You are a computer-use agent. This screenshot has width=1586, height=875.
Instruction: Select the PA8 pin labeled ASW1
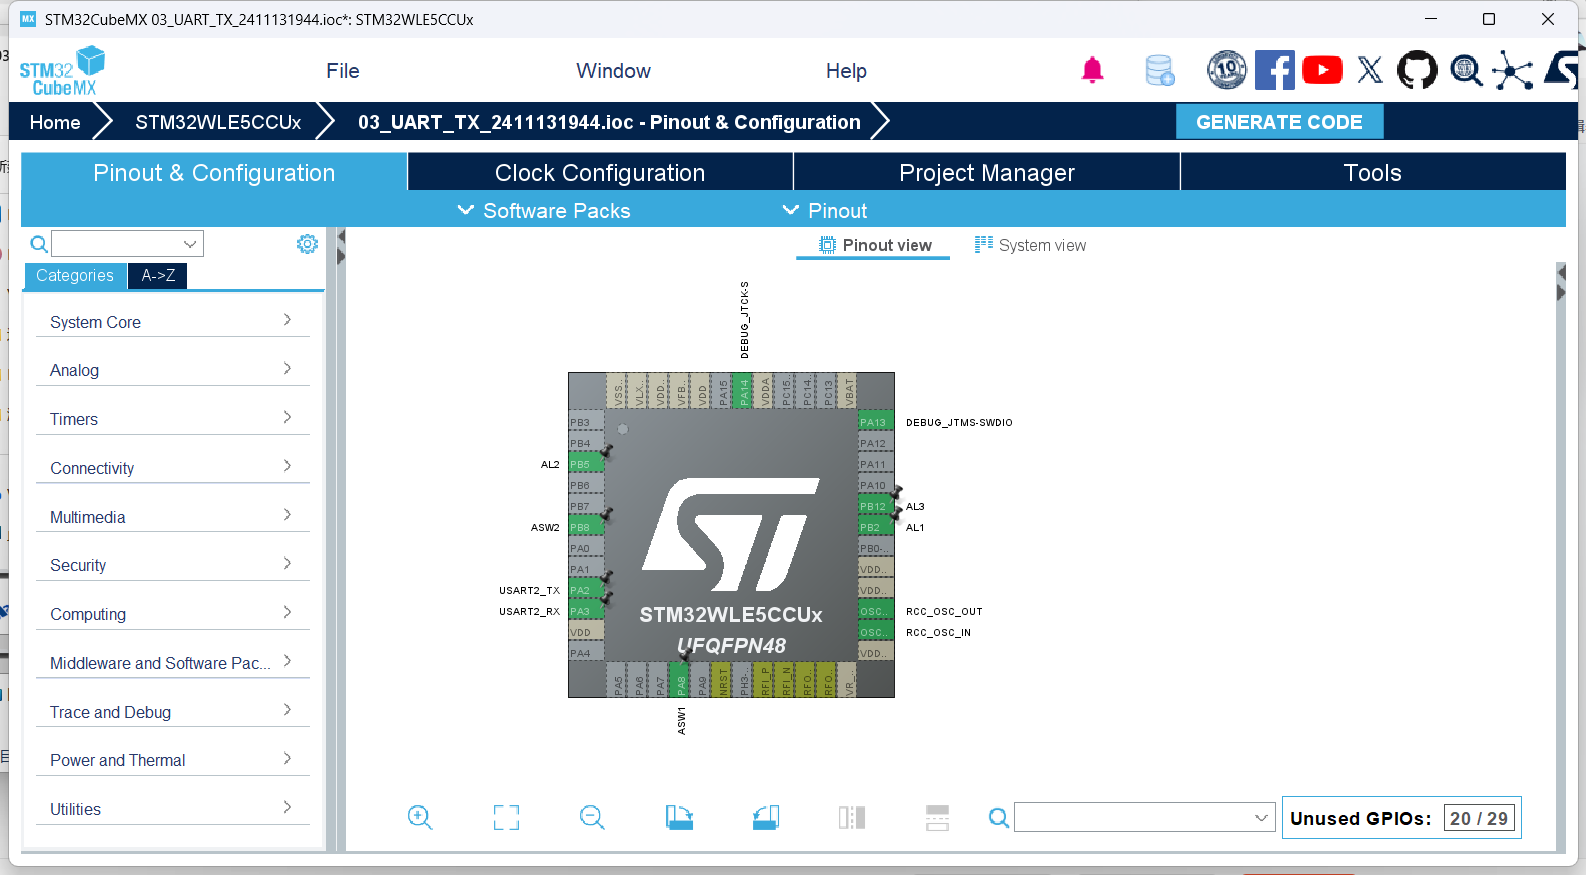point(680,680)
